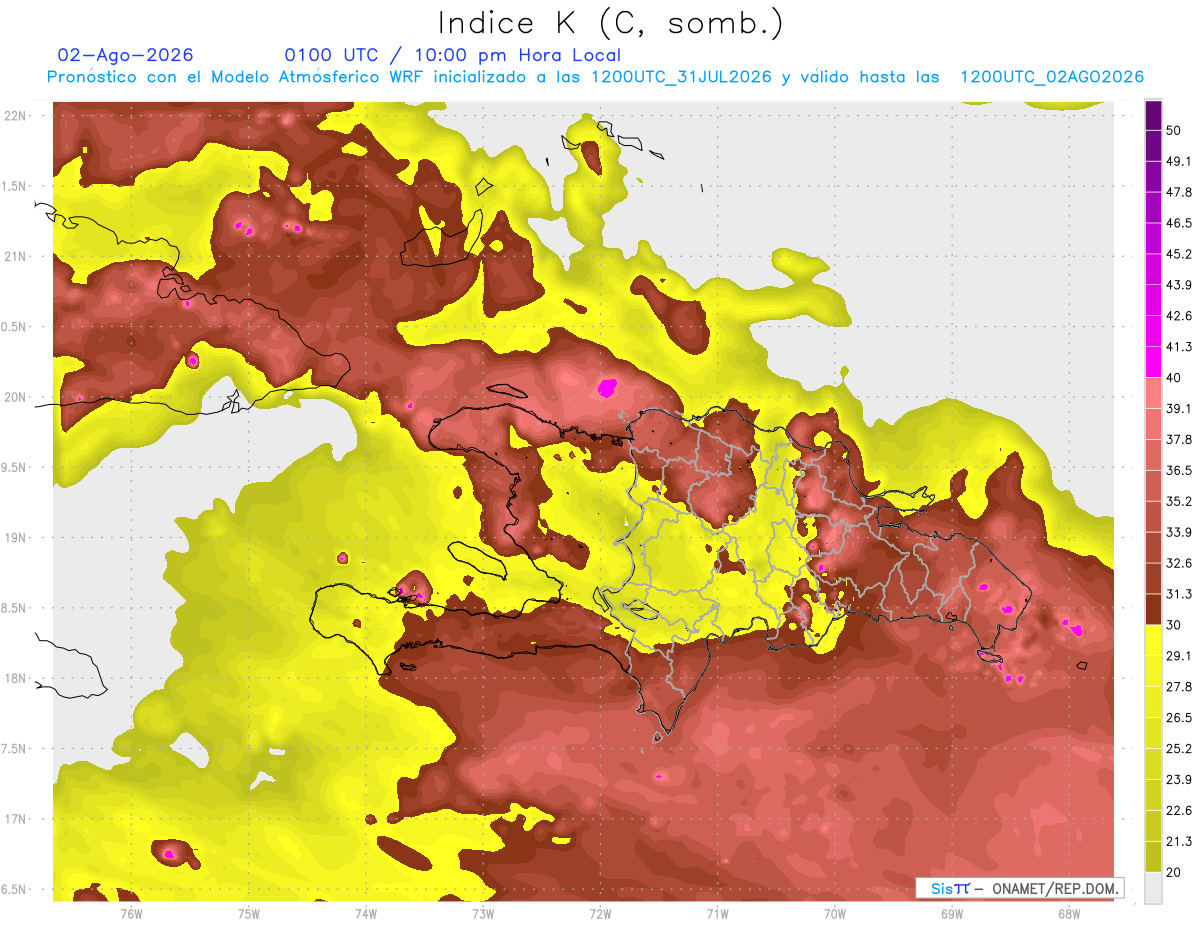Click the '30' colorbar value

click(x=1174, y=625)
